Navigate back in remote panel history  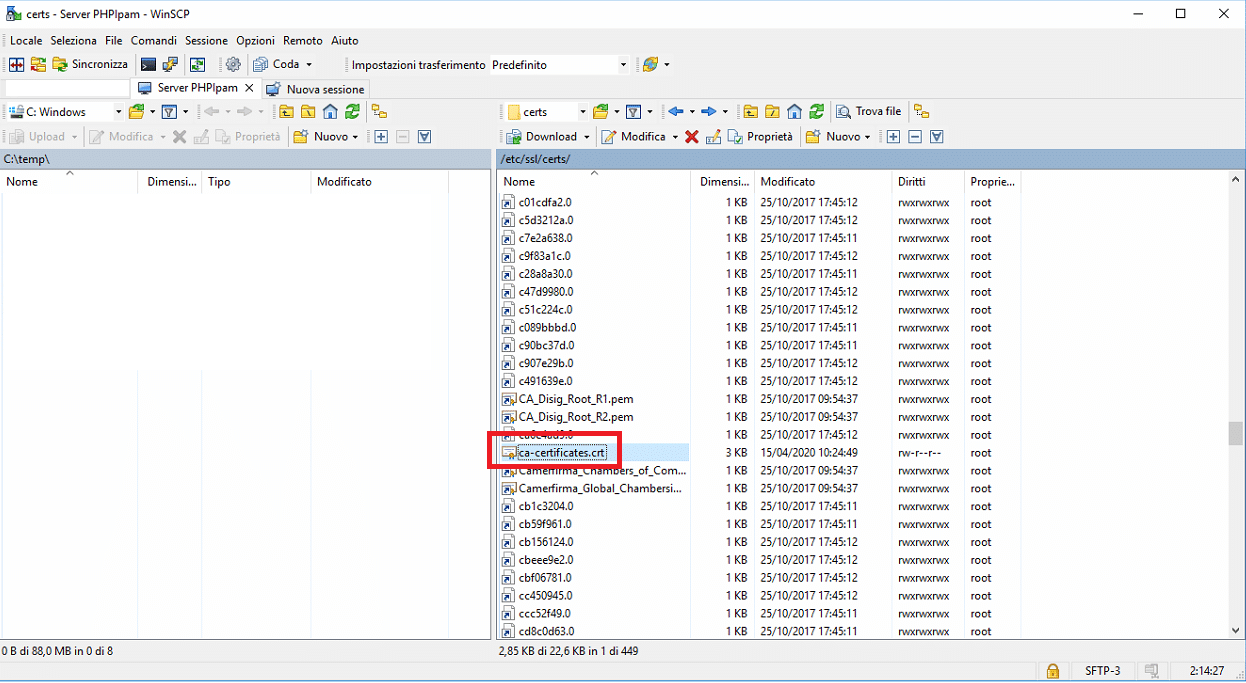[x=676, y=111]
